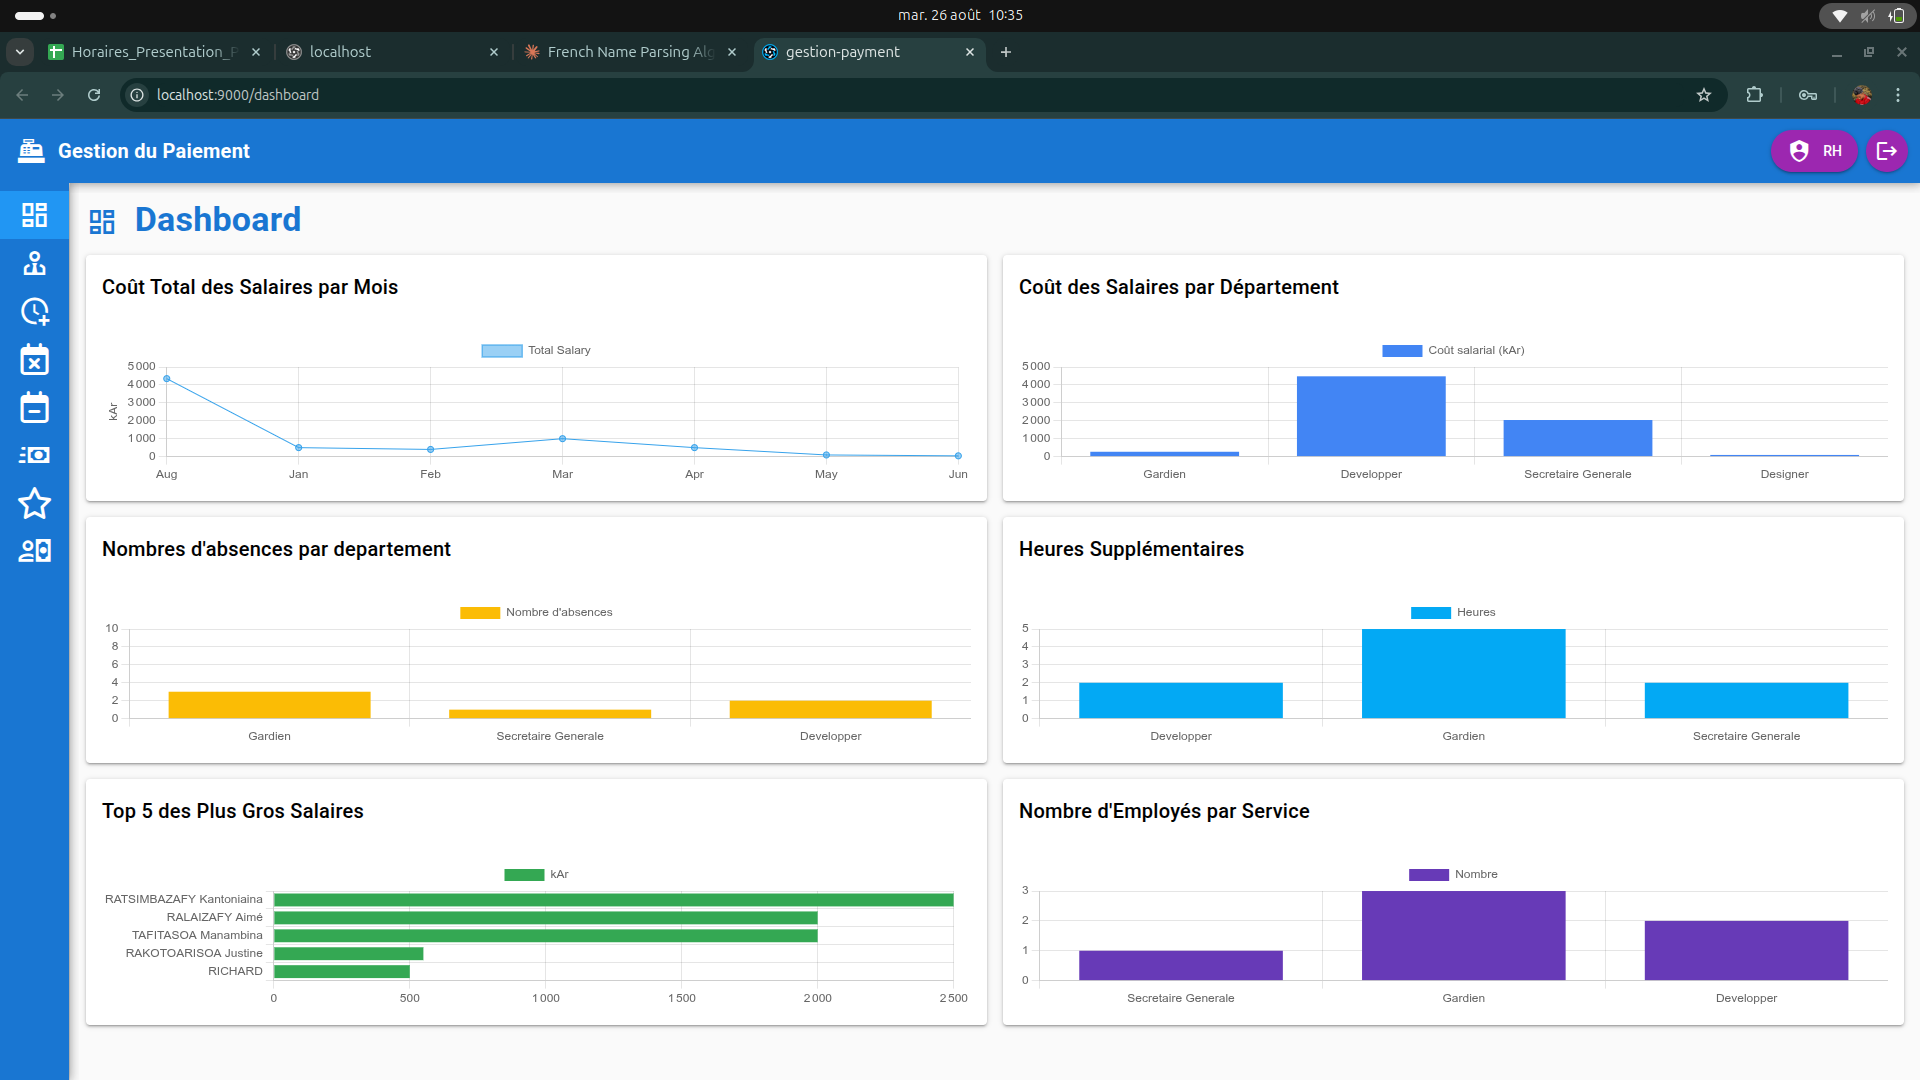
Task: Expand the browser tab search dropdown
Action: (20, 52)
